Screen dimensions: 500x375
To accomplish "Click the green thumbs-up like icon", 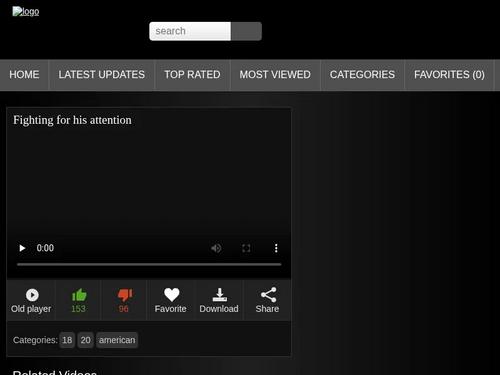I will tap(79, 295).
